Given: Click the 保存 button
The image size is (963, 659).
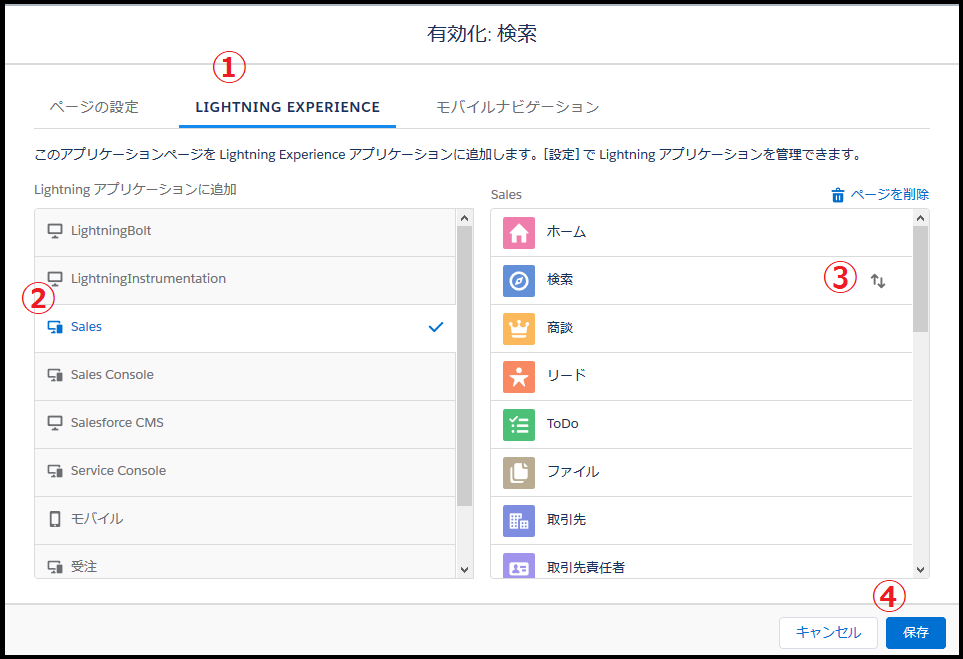Looking at the screenshot, I should 915,633.
